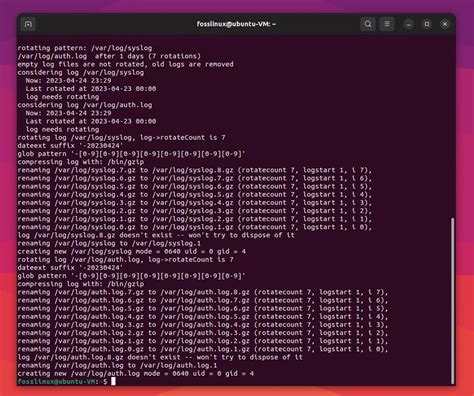Screen dimensions: 474x396
Task: Click line renaming syslog.4.gz to syslog.5.gz
Action: tap(195, 194)
